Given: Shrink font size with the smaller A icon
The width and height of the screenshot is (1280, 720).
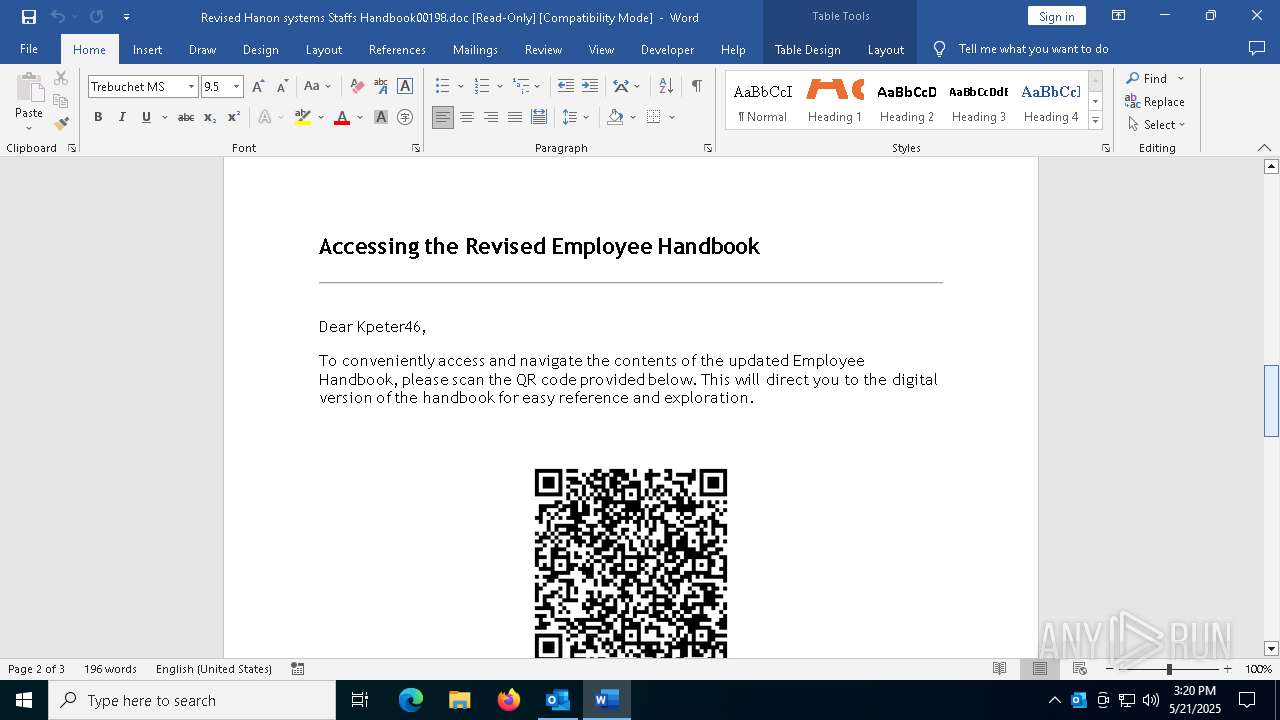Looking at the screenshot, I should tap(282, 87).
